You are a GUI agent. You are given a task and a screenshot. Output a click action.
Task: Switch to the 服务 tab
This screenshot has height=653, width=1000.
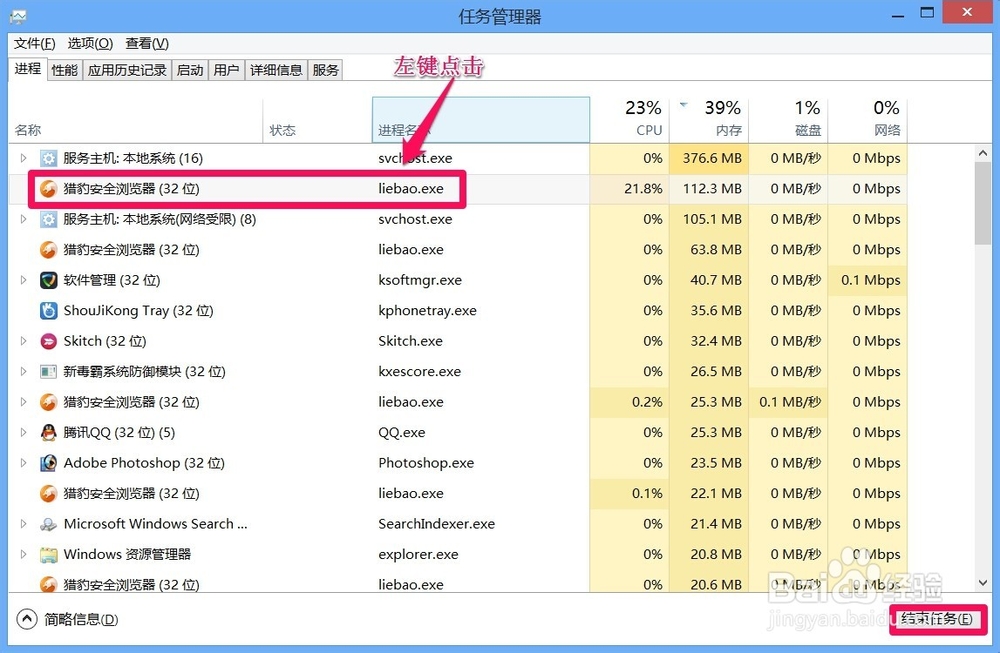pyautogui.click(x=325, y=70)
